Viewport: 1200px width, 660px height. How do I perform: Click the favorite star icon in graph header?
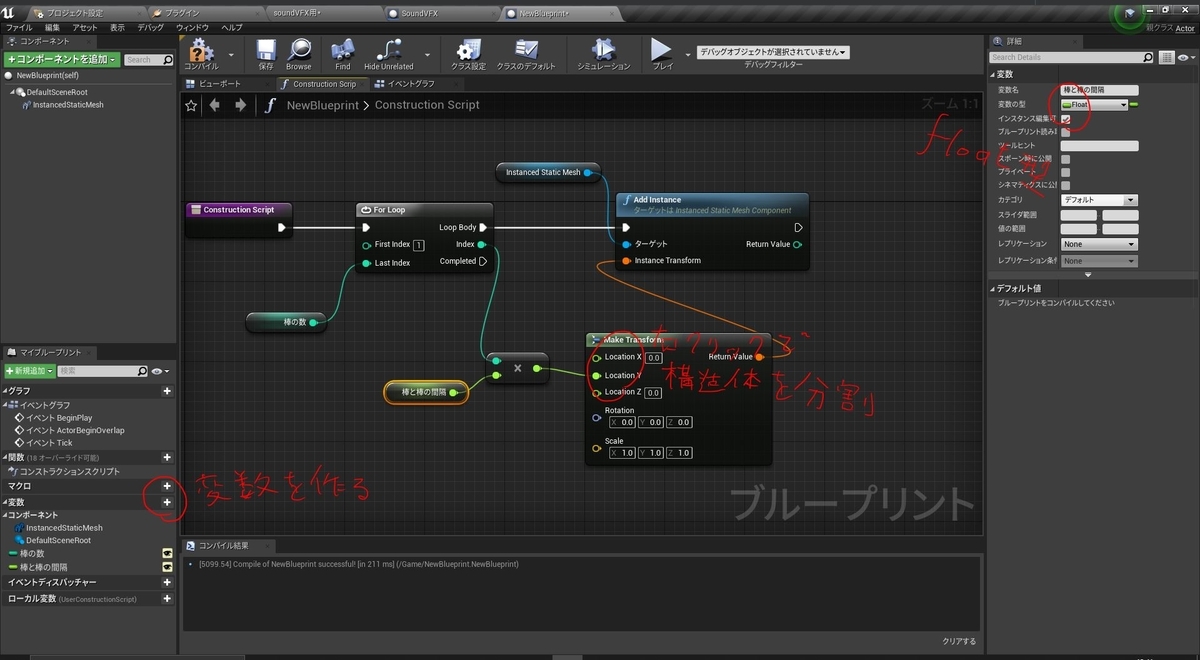[x=192, y=105]
